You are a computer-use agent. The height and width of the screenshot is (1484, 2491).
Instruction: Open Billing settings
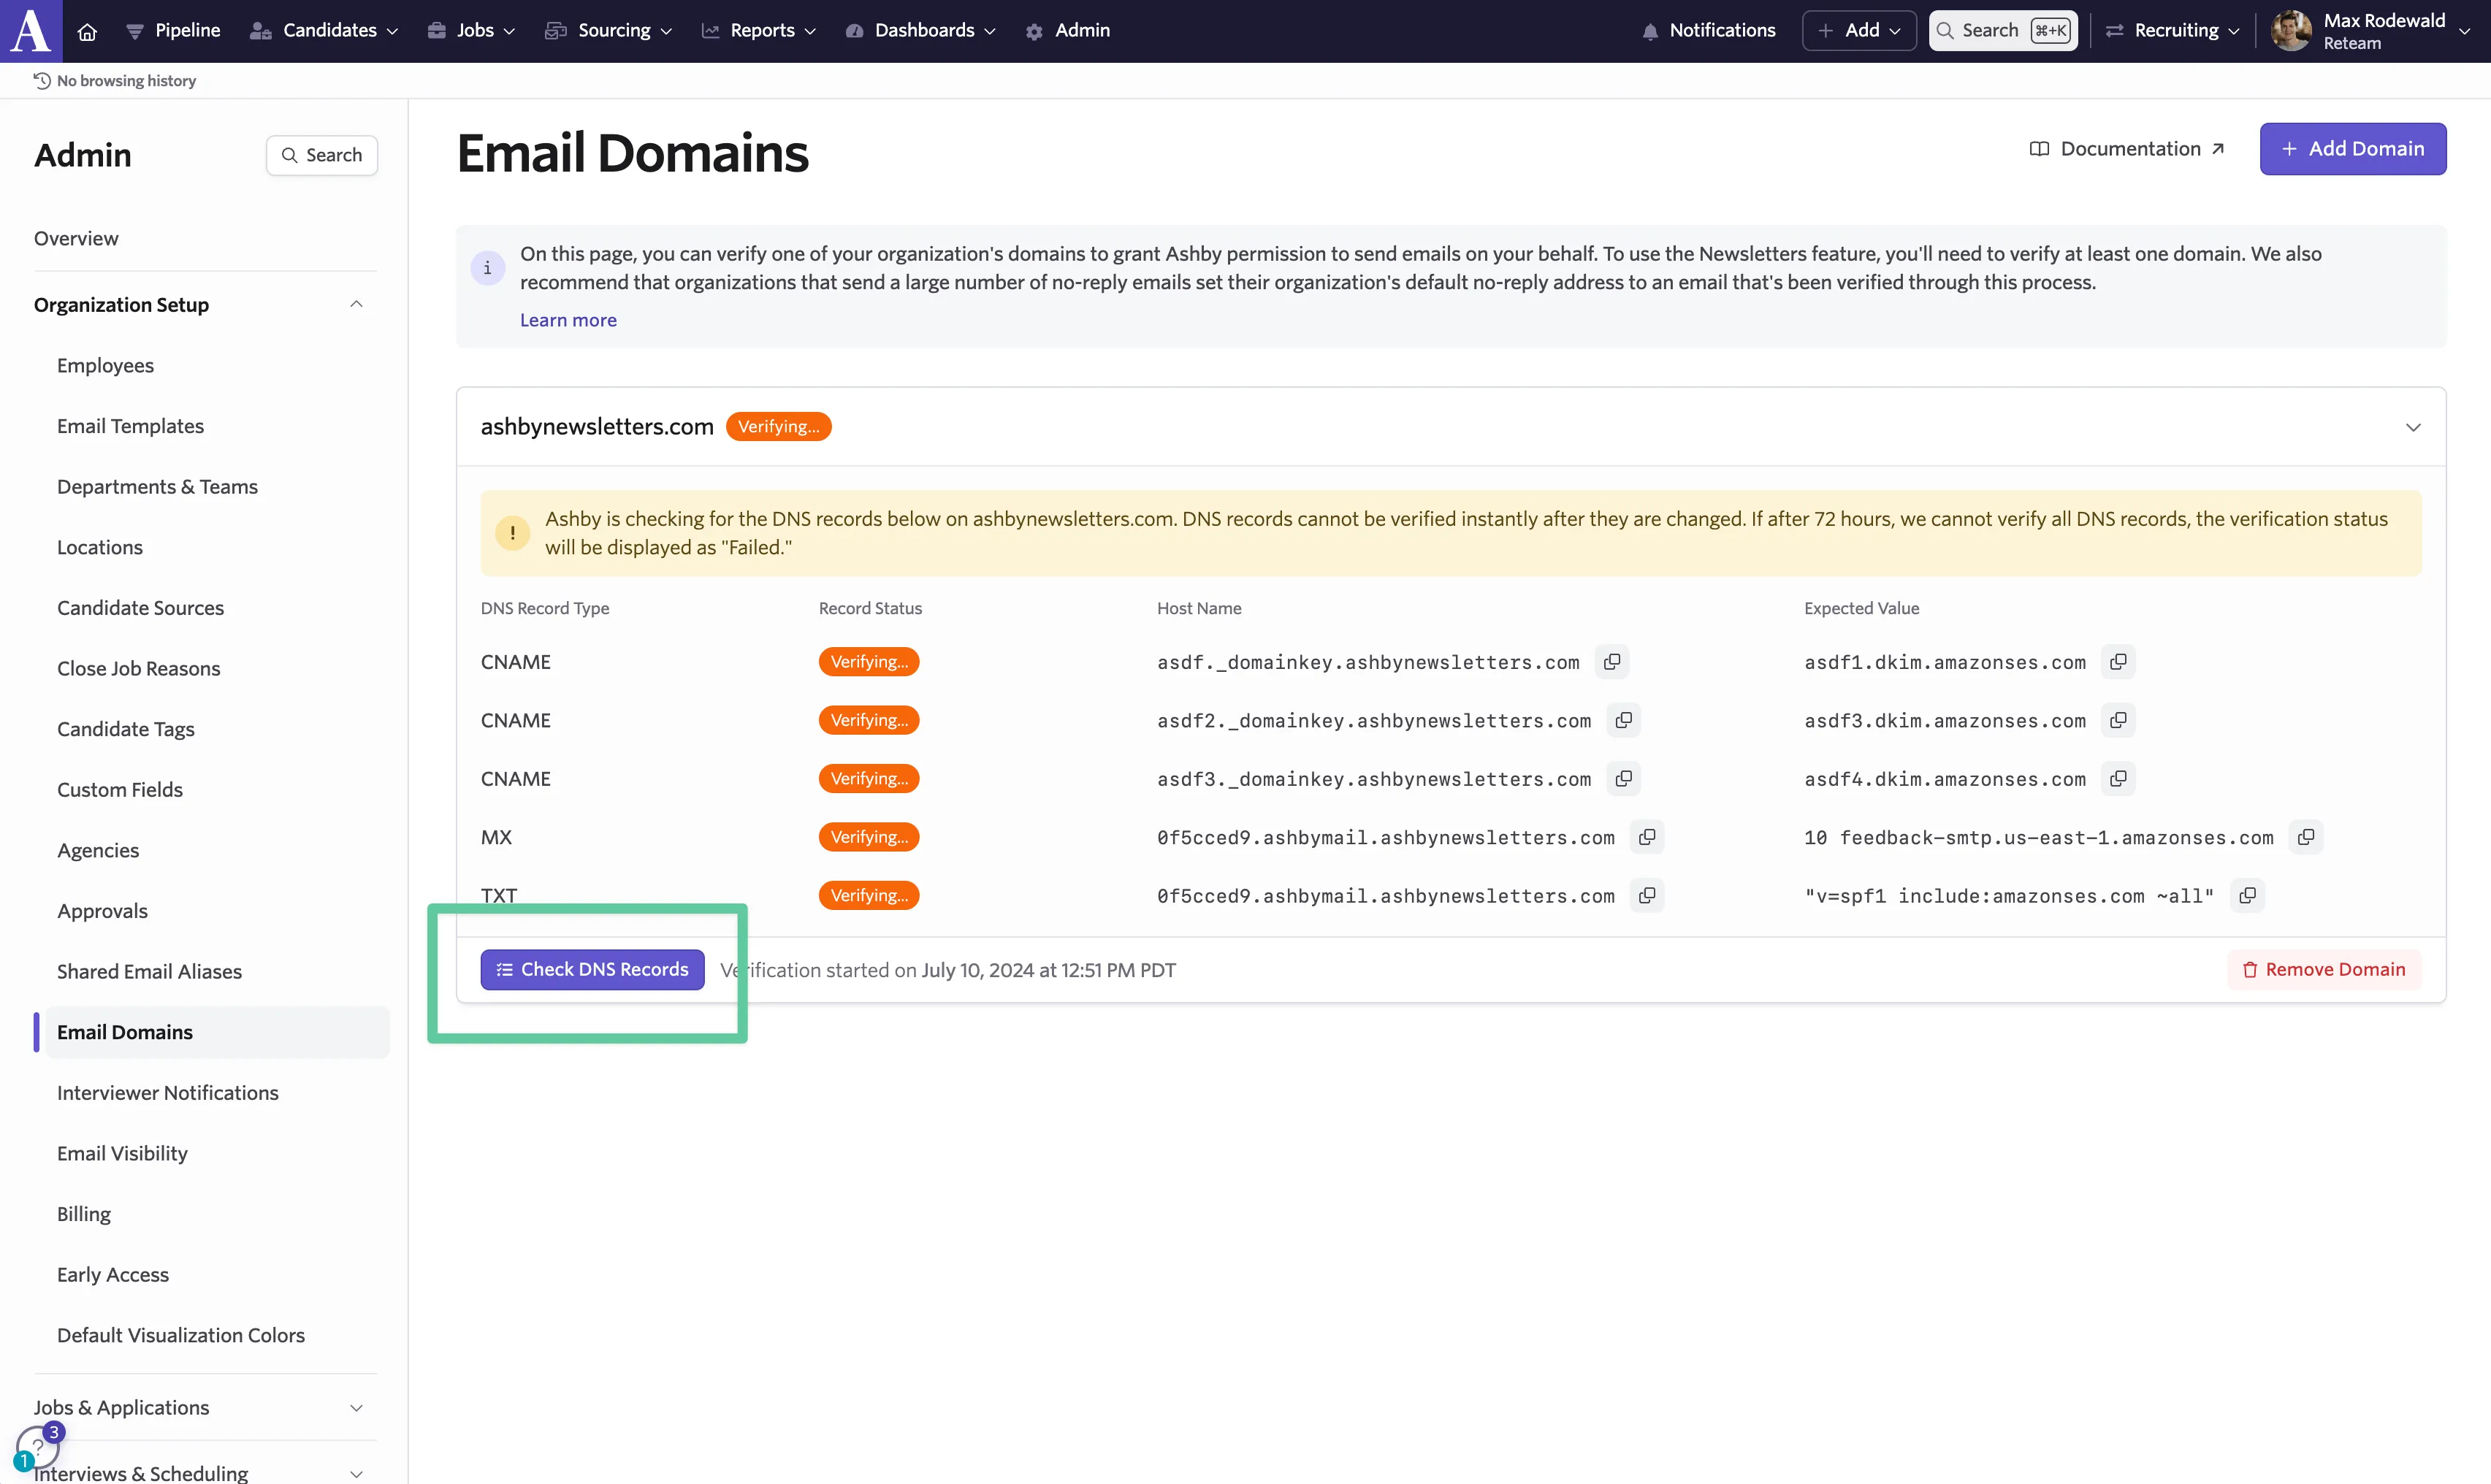84,1214
